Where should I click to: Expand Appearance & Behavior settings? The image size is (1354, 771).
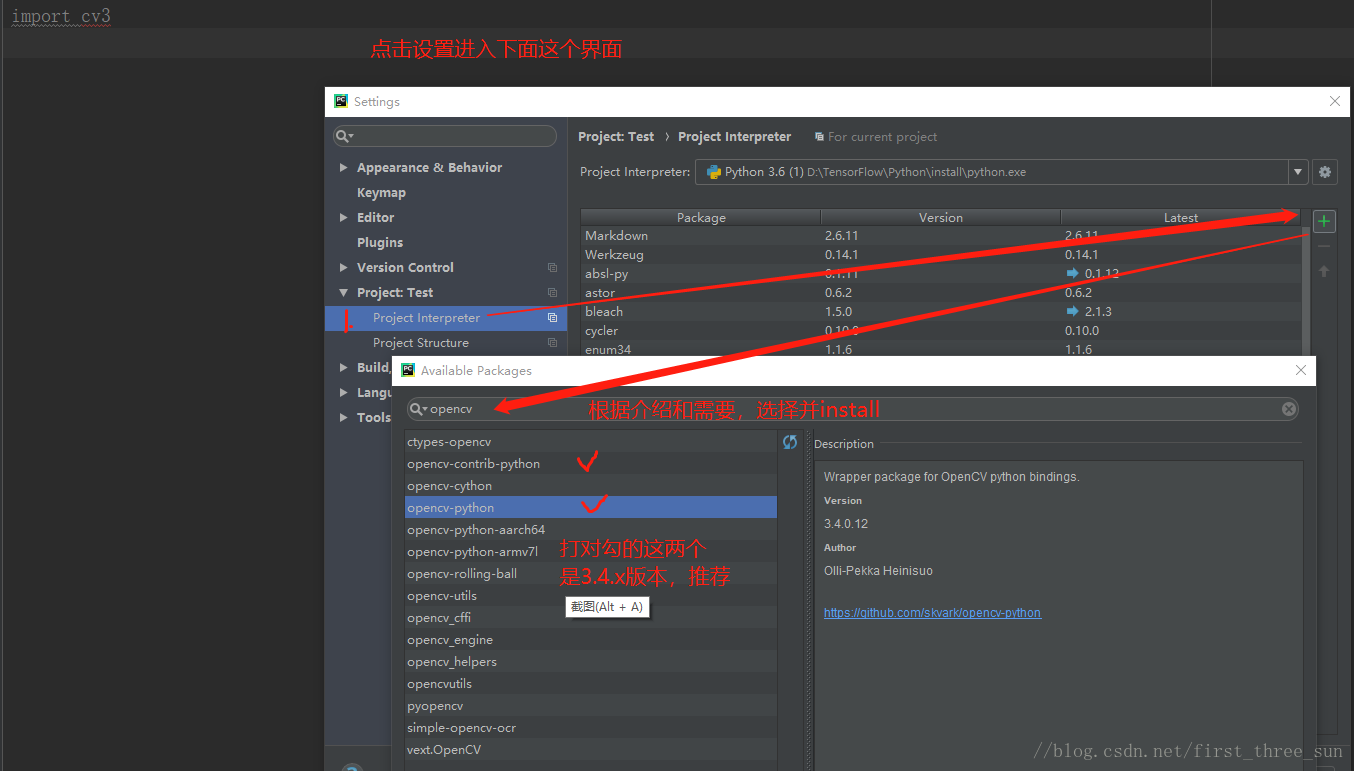point(344,168)
